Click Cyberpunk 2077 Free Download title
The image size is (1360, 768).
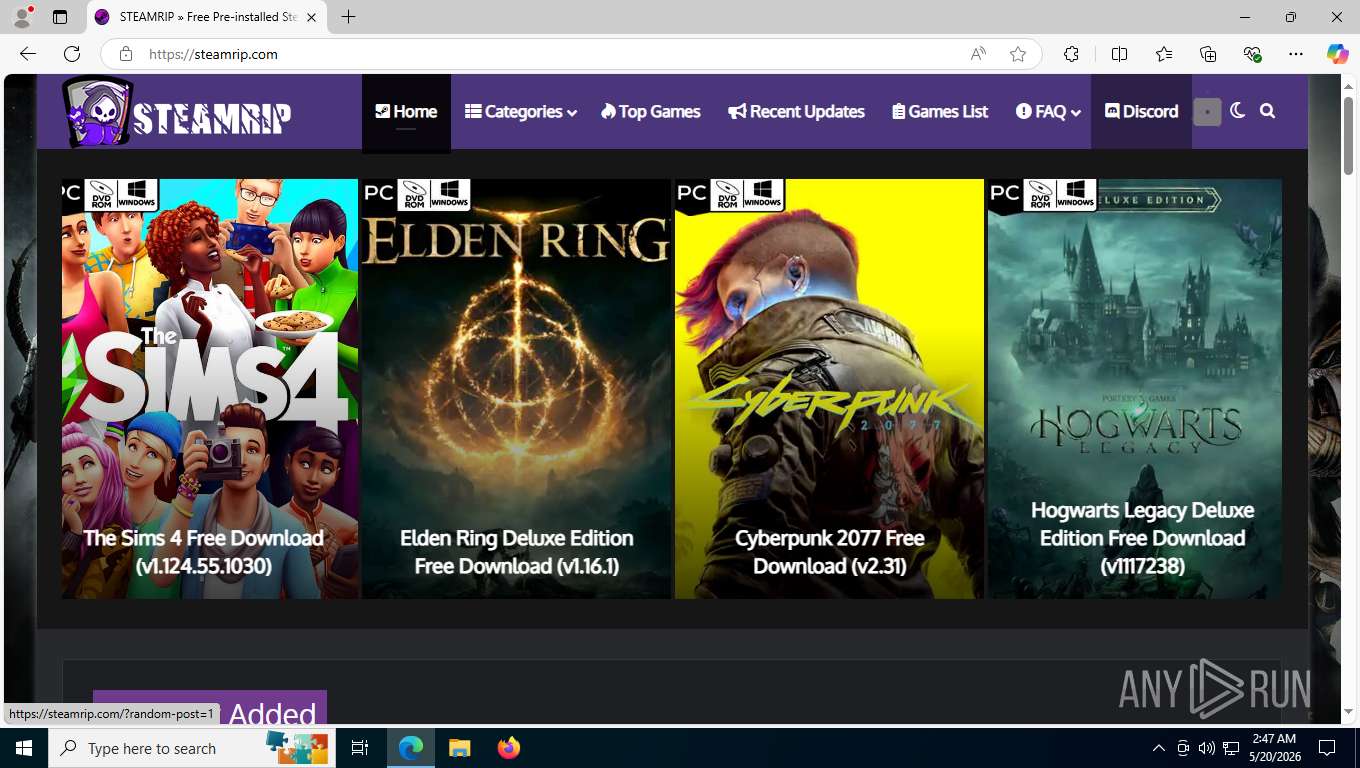(829, 552)
